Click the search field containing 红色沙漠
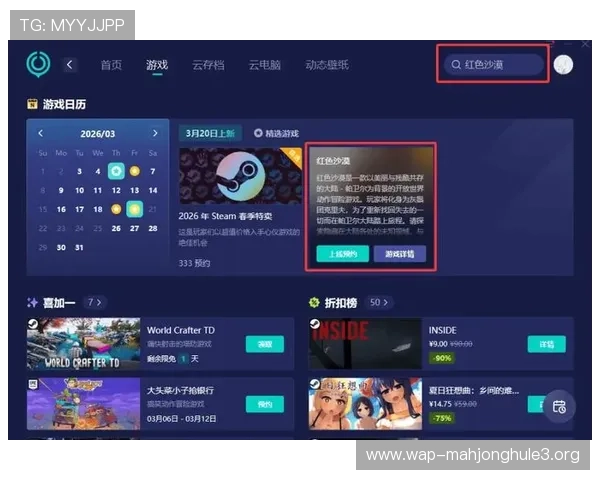 click(500, 65)
